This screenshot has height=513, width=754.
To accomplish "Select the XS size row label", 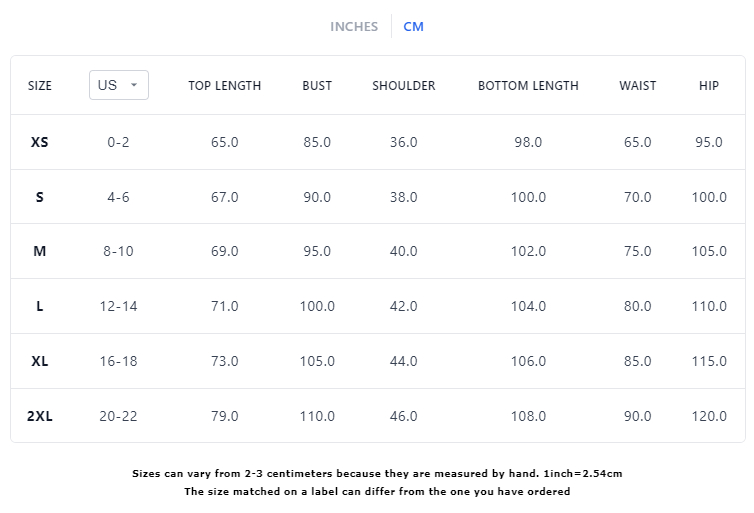I will tap(40, 142).
